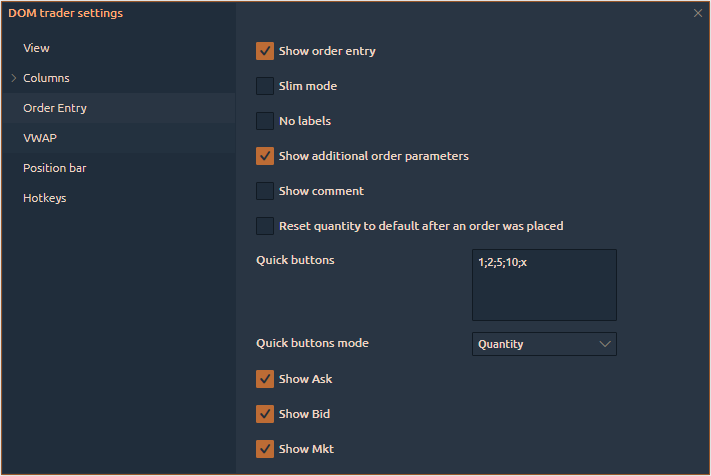This screenshot has width=711, height=476.
Task: Open the Hotkeys settings section
Action: click(44, 198)
